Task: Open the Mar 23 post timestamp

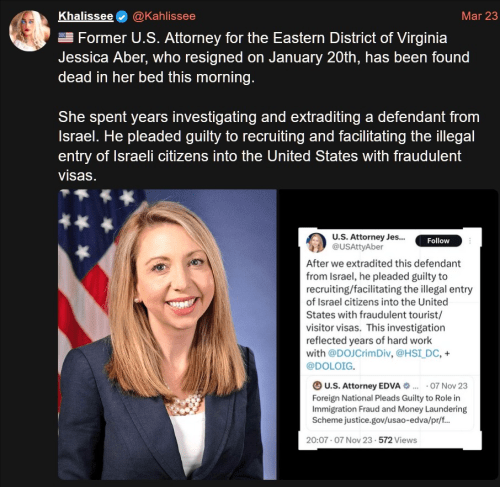Action: (x=479, y=16)
